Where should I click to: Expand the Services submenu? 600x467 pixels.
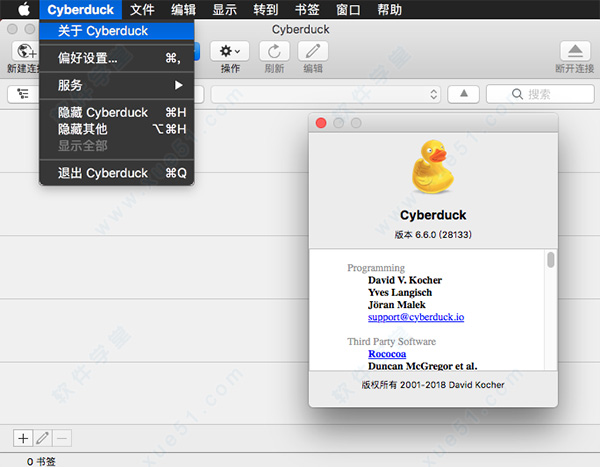click(117, 85)
